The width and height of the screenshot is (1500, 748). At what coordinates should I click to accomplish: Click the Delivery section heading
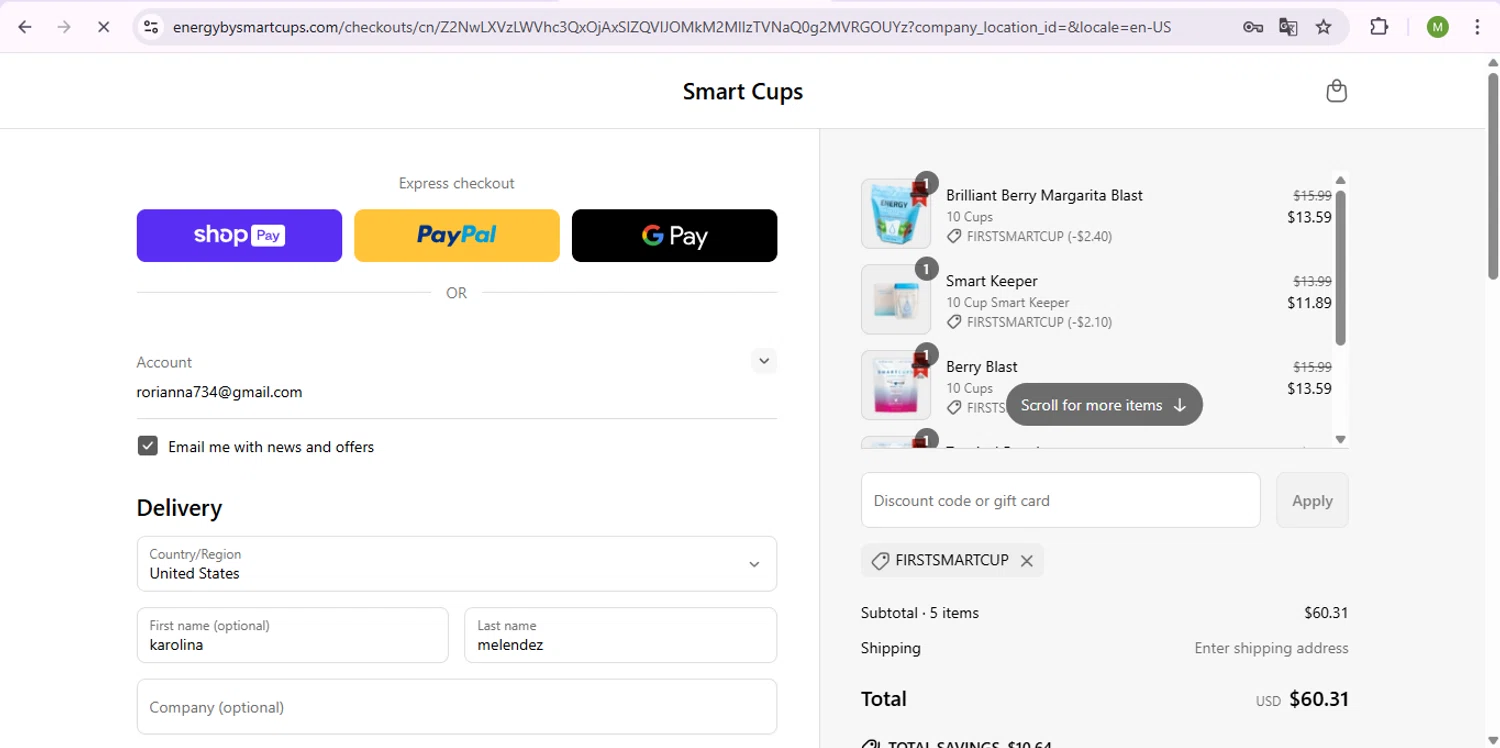[179, 508]
